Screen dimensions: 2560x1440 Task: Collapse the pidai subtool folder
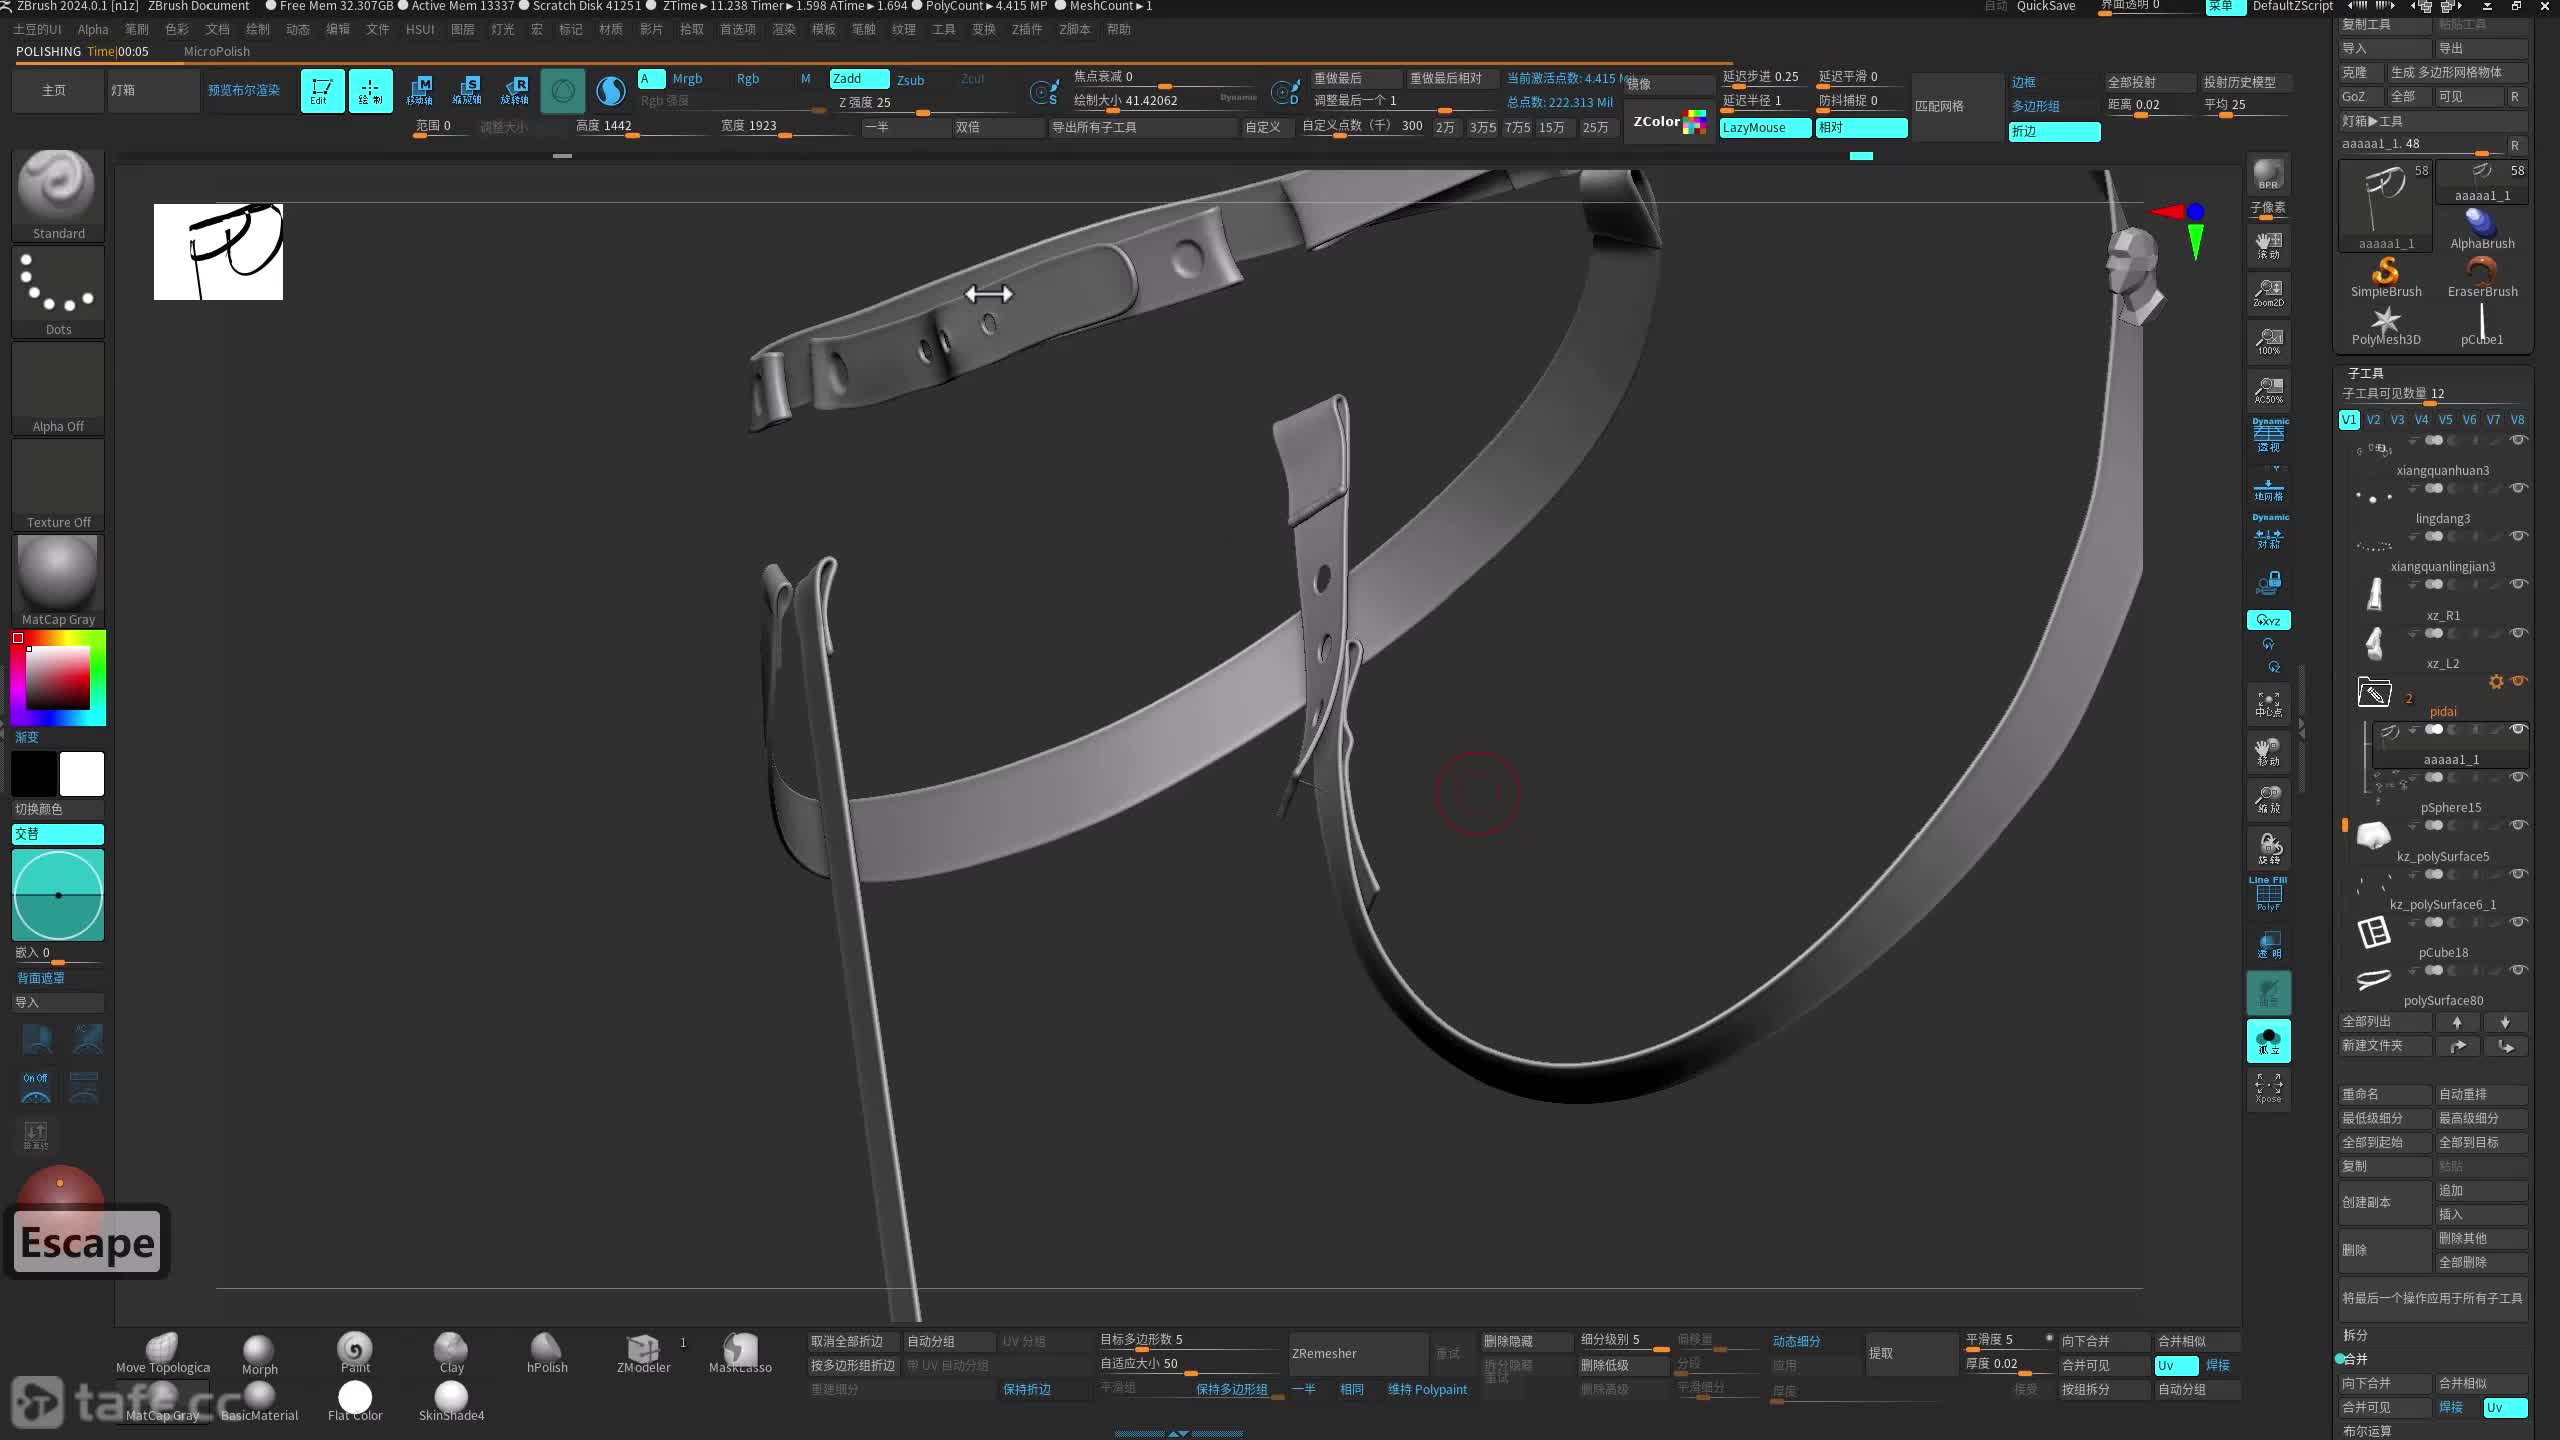2374,692
